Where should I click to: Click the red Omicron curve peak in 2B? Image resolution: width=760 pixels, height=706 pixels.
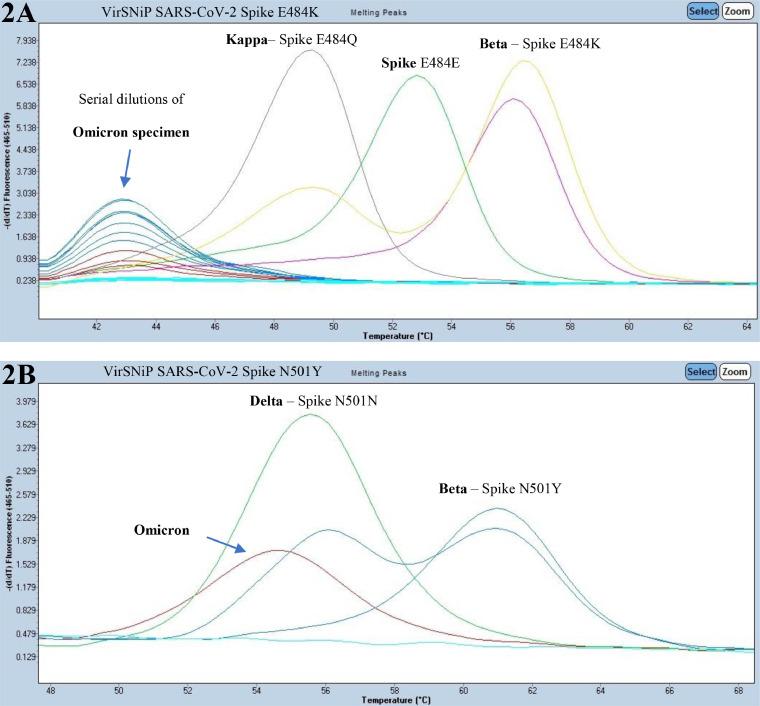tap(275, 551)
